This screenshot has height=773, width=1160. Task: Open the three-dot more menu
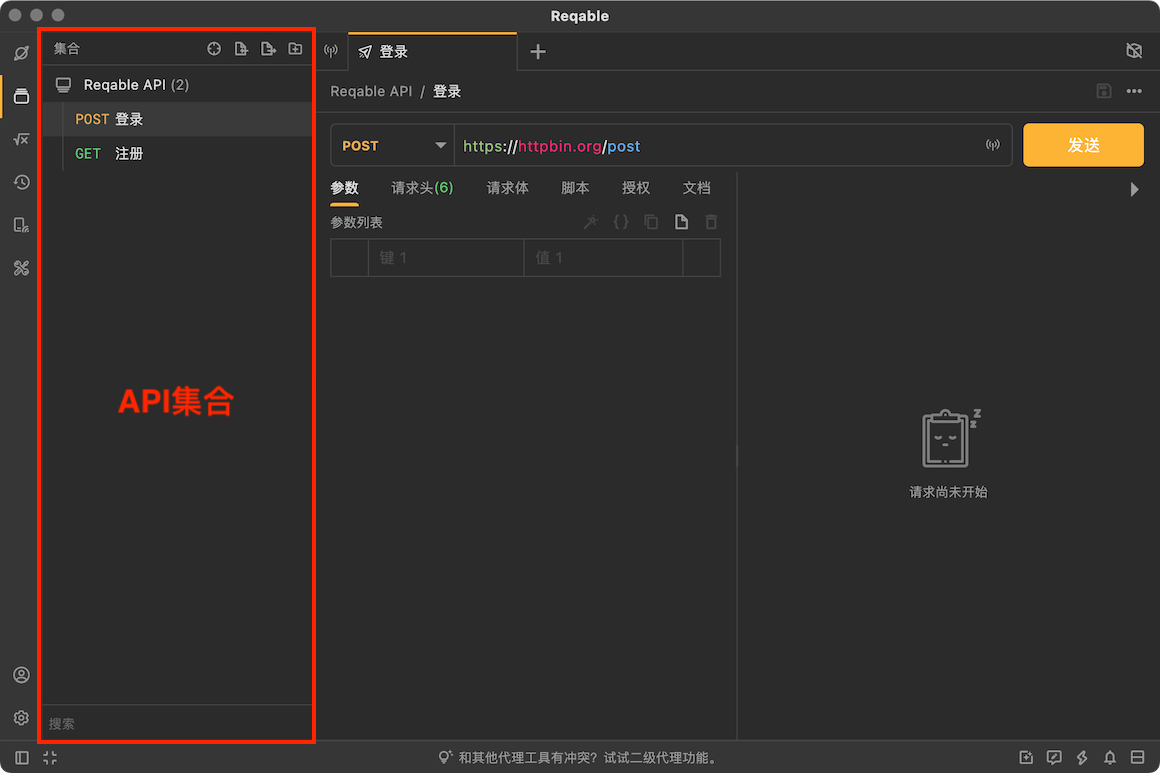pyautogui.click(x=1134, y=91)
